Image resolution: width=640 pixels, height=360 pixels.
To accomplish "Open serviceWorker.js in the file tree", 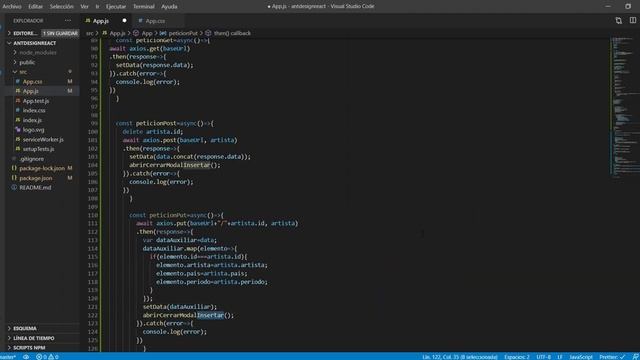I will tap(43, 140).
